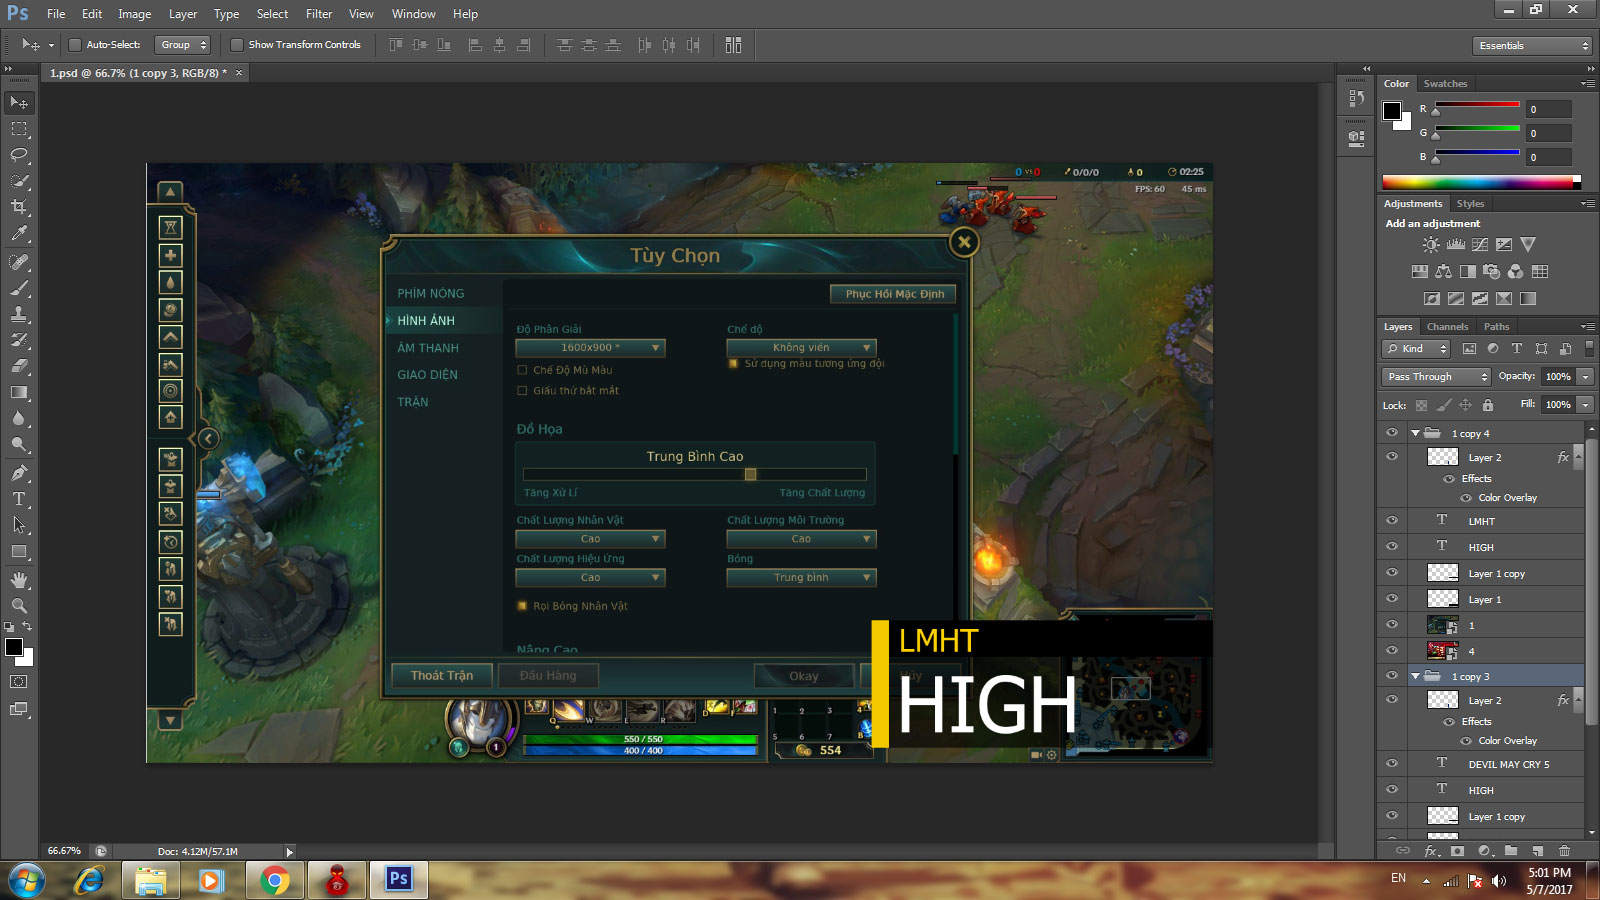Activate the Hand tool

(x=19, y=580)
